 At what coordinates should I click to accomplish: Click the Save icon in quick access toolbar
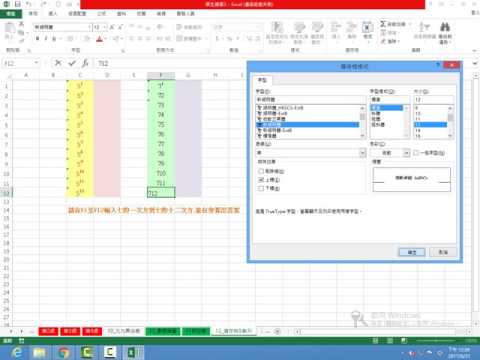[x=17, y=4]
